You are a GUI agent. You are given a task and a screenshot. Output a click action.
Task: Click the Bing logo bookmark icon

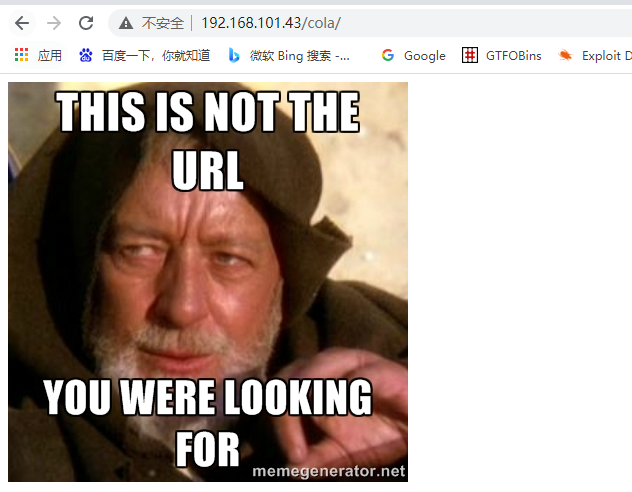tap(234, 55)
